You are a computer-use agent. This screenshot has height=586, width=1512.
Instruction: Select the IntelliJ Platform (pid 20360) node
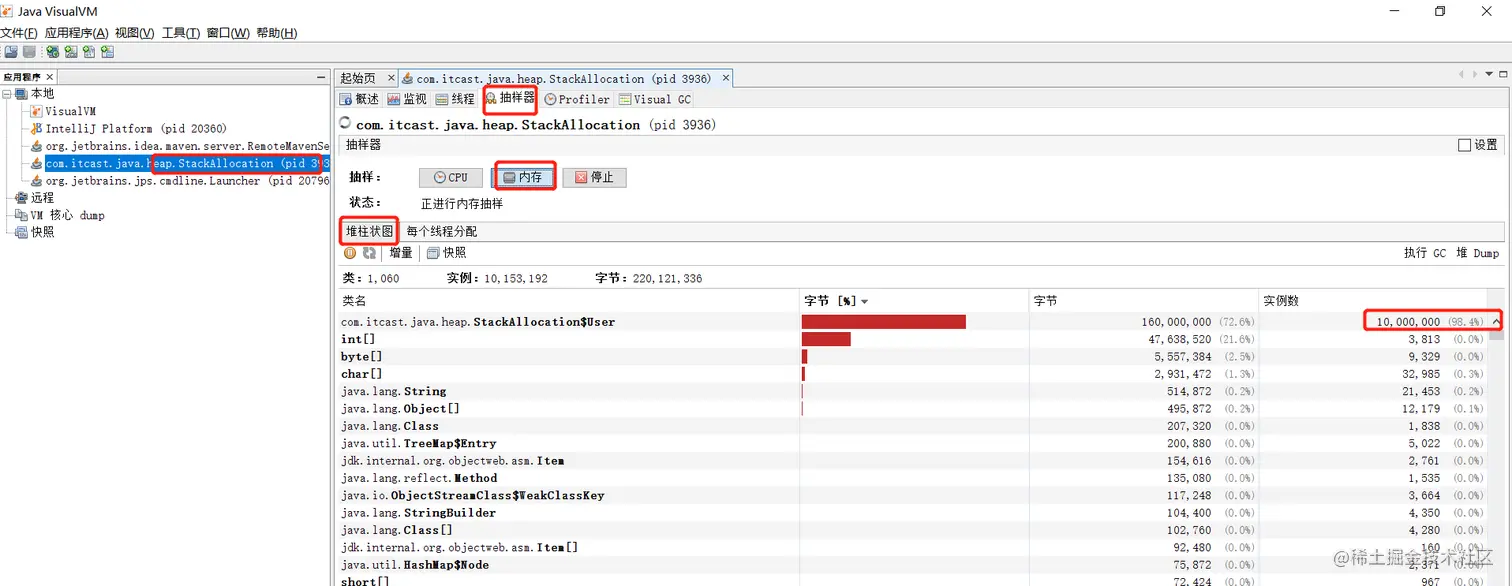(x=136, y=128)
